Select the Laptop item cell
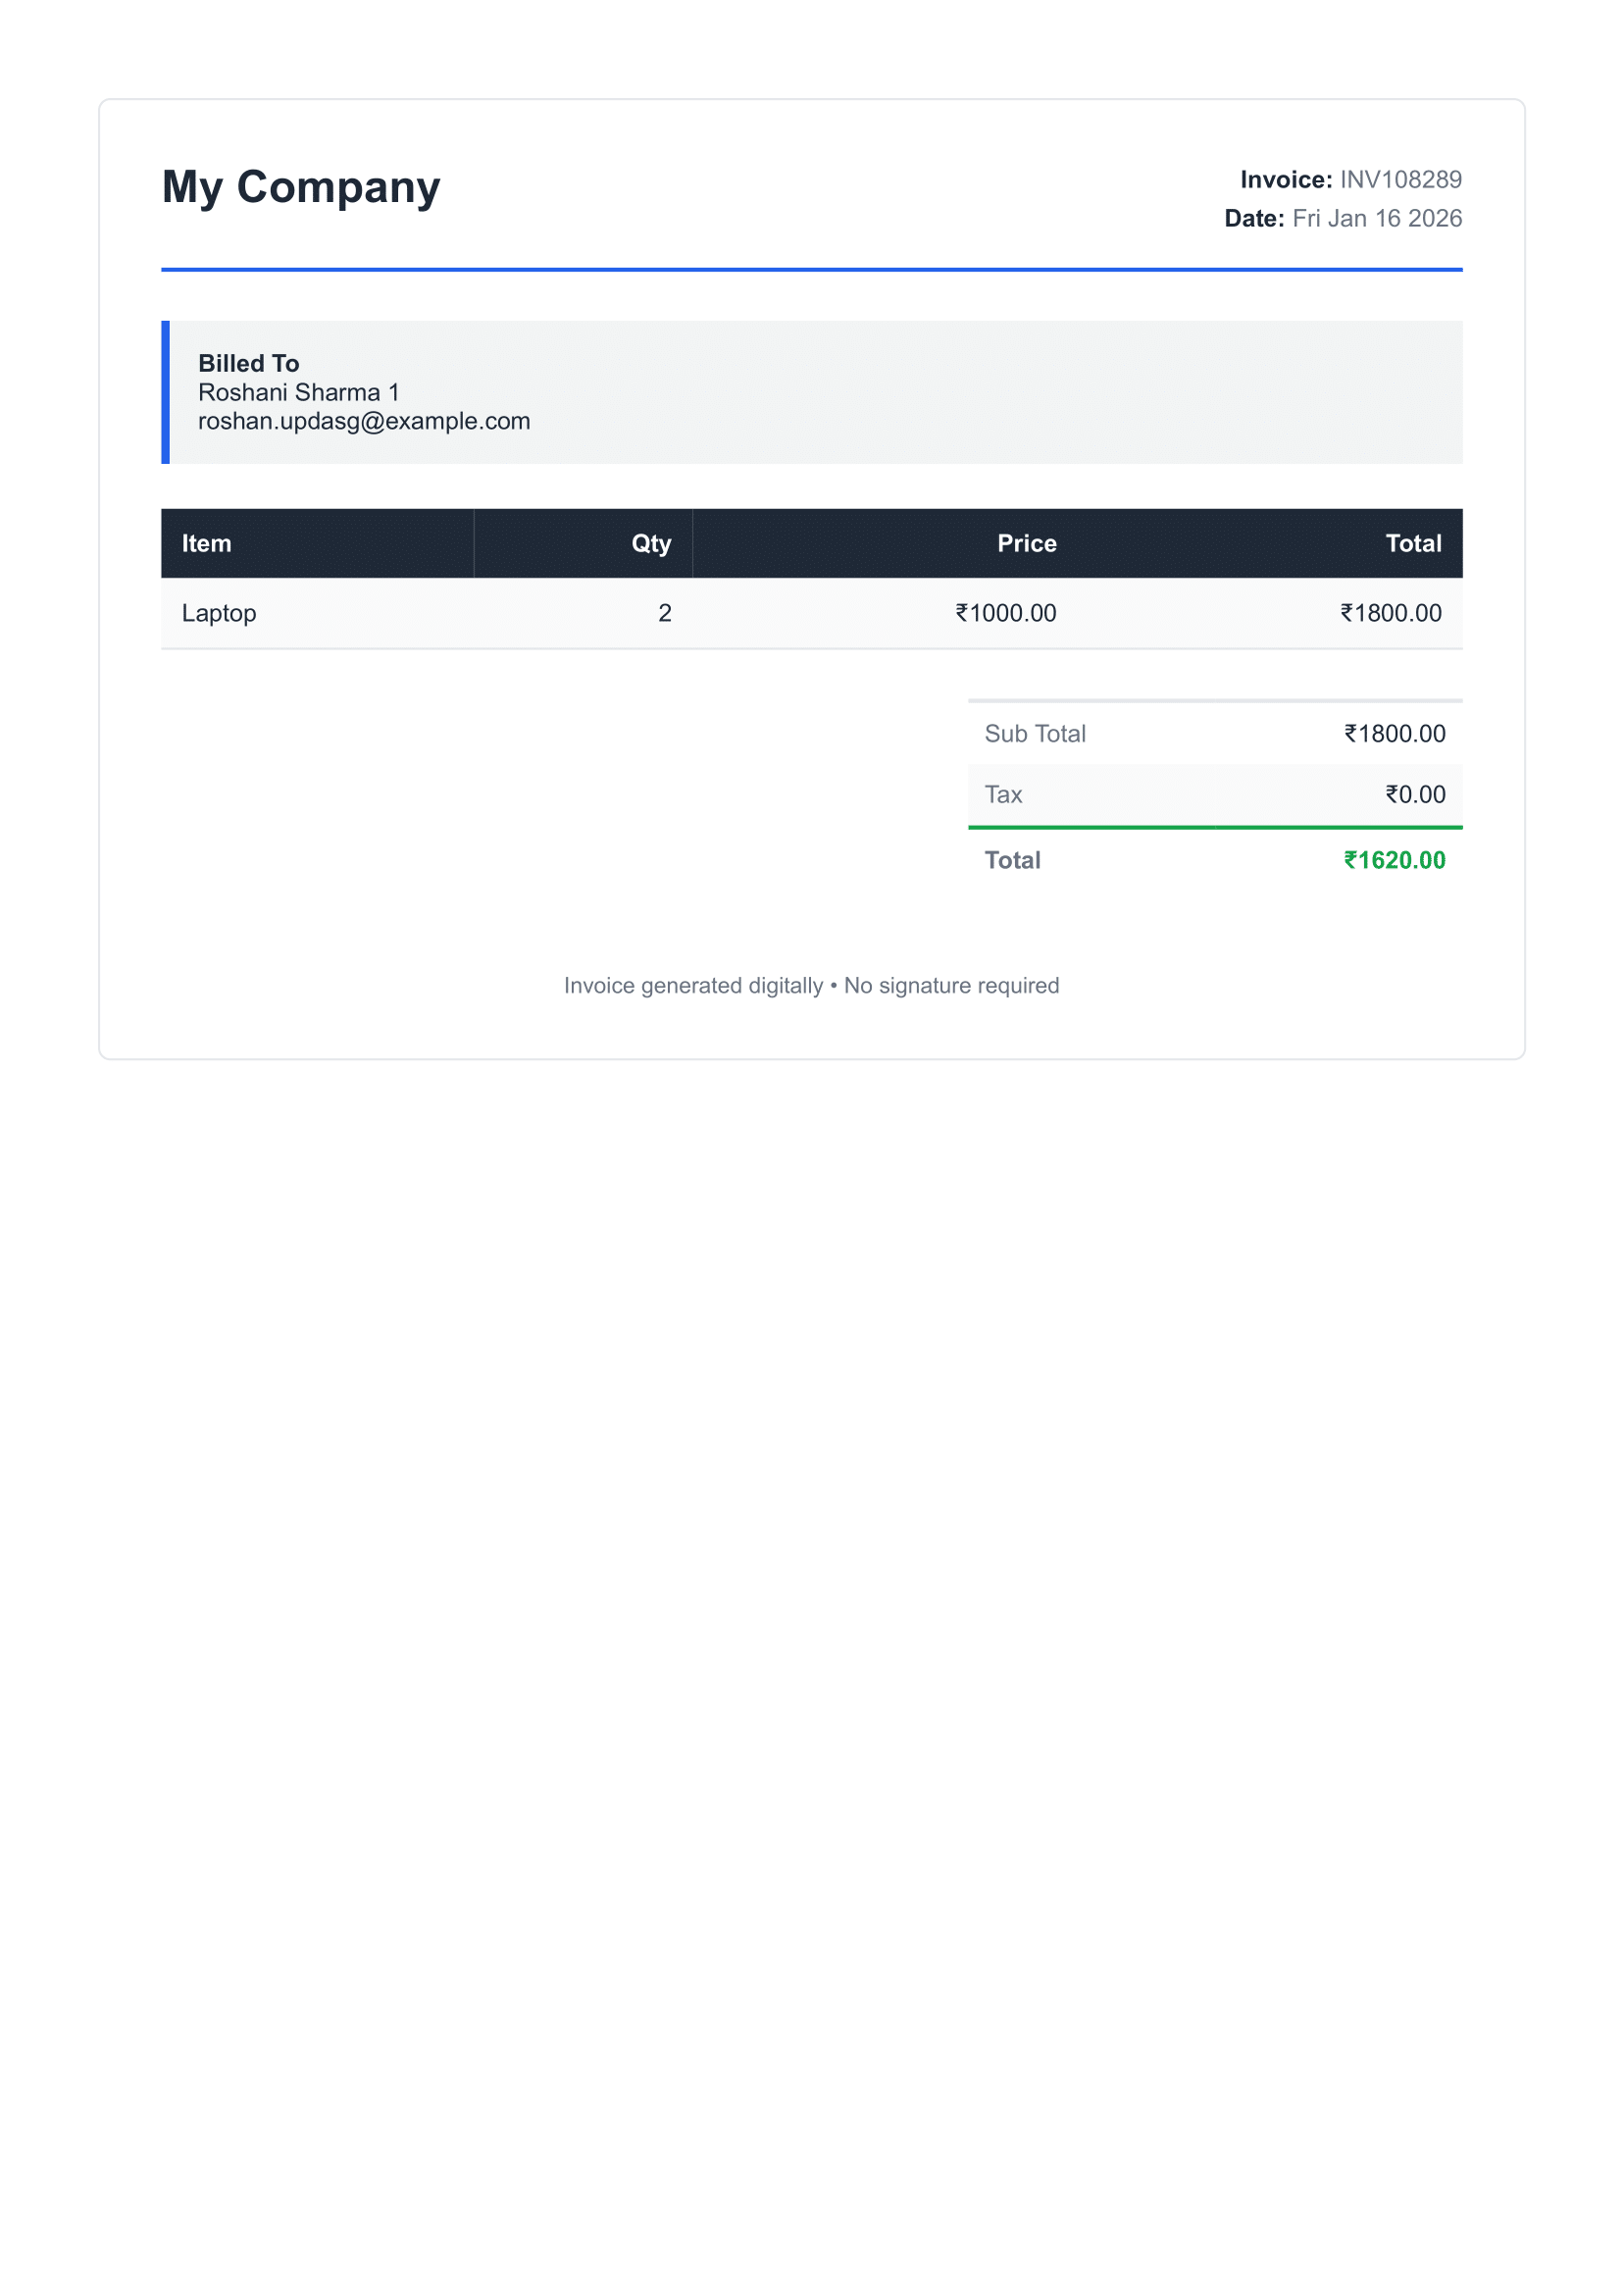The height and width of the screenshot is (2294, 1624). [219, 613]
